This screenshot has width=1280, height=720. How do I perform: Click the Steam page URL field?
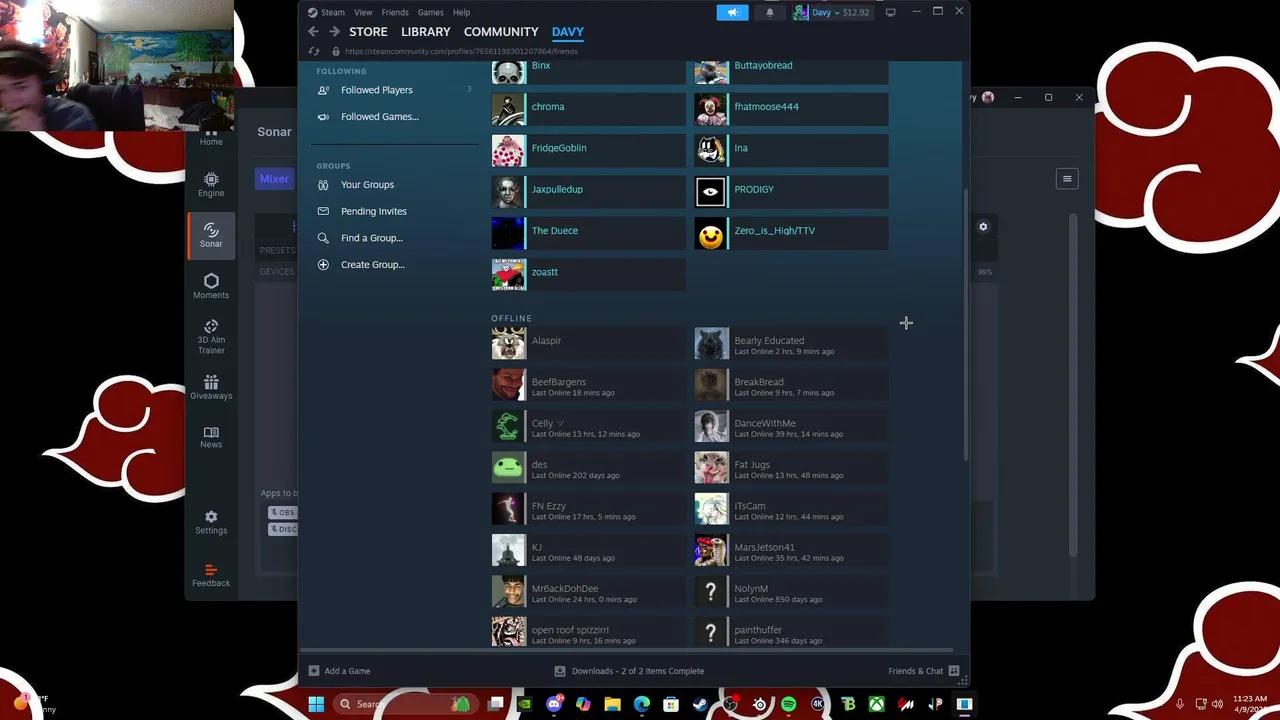pos(461,51)
